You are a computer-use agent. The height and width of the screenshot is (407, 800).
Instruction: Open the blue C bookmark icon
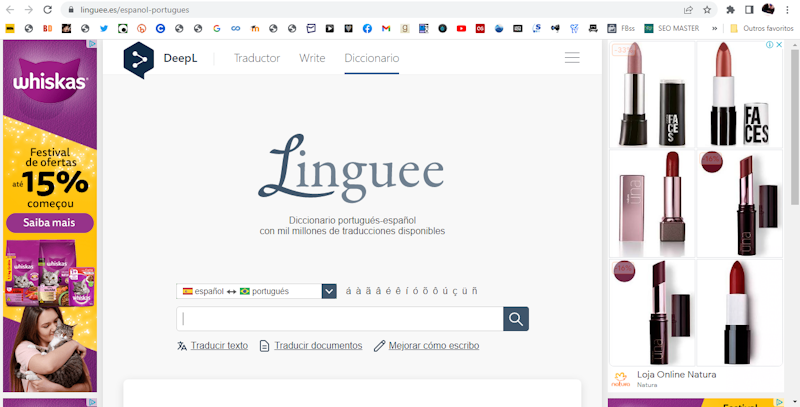tap(160, 29)
